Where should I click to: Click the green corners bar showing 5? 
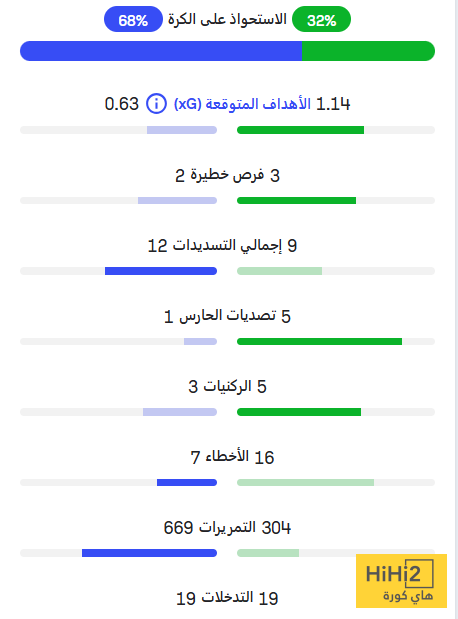click(x=299, y=412)
